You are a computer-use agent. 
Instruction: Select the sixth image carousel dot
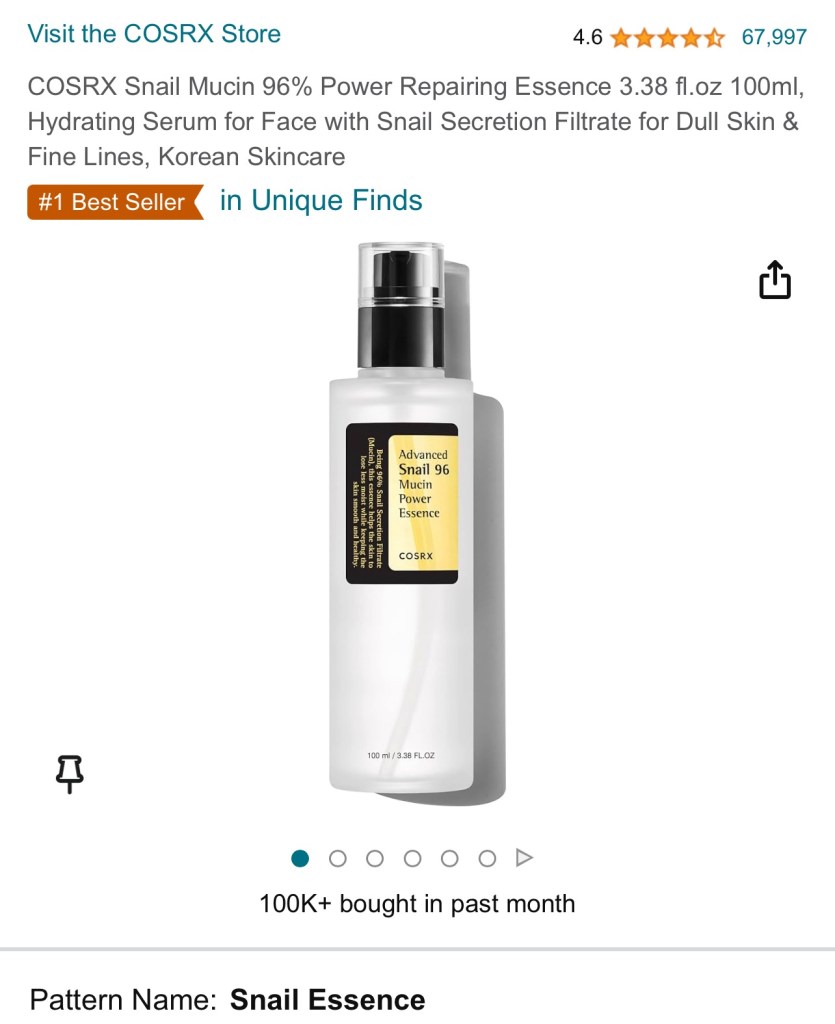487,858
